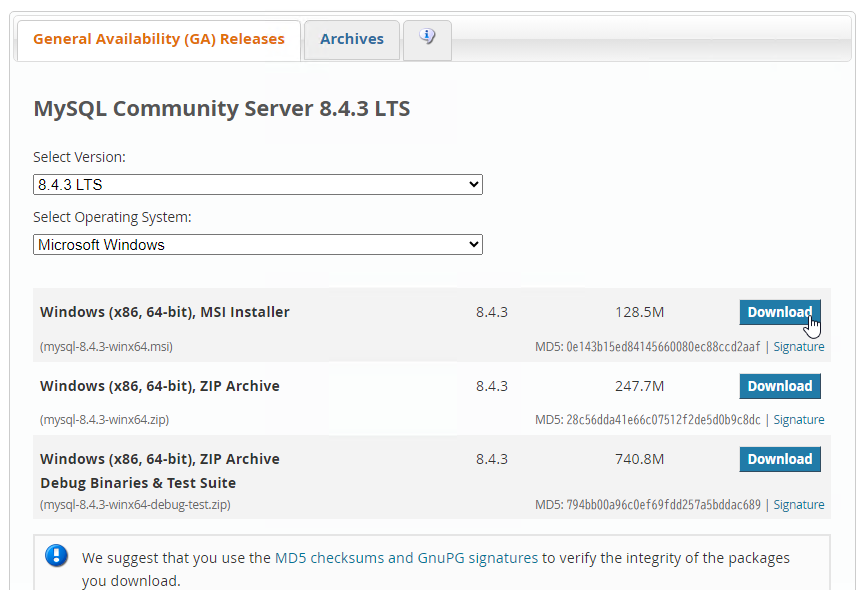The image size is (868, 590).
Task: Click the Select Version: label
Action: [79, 157]
